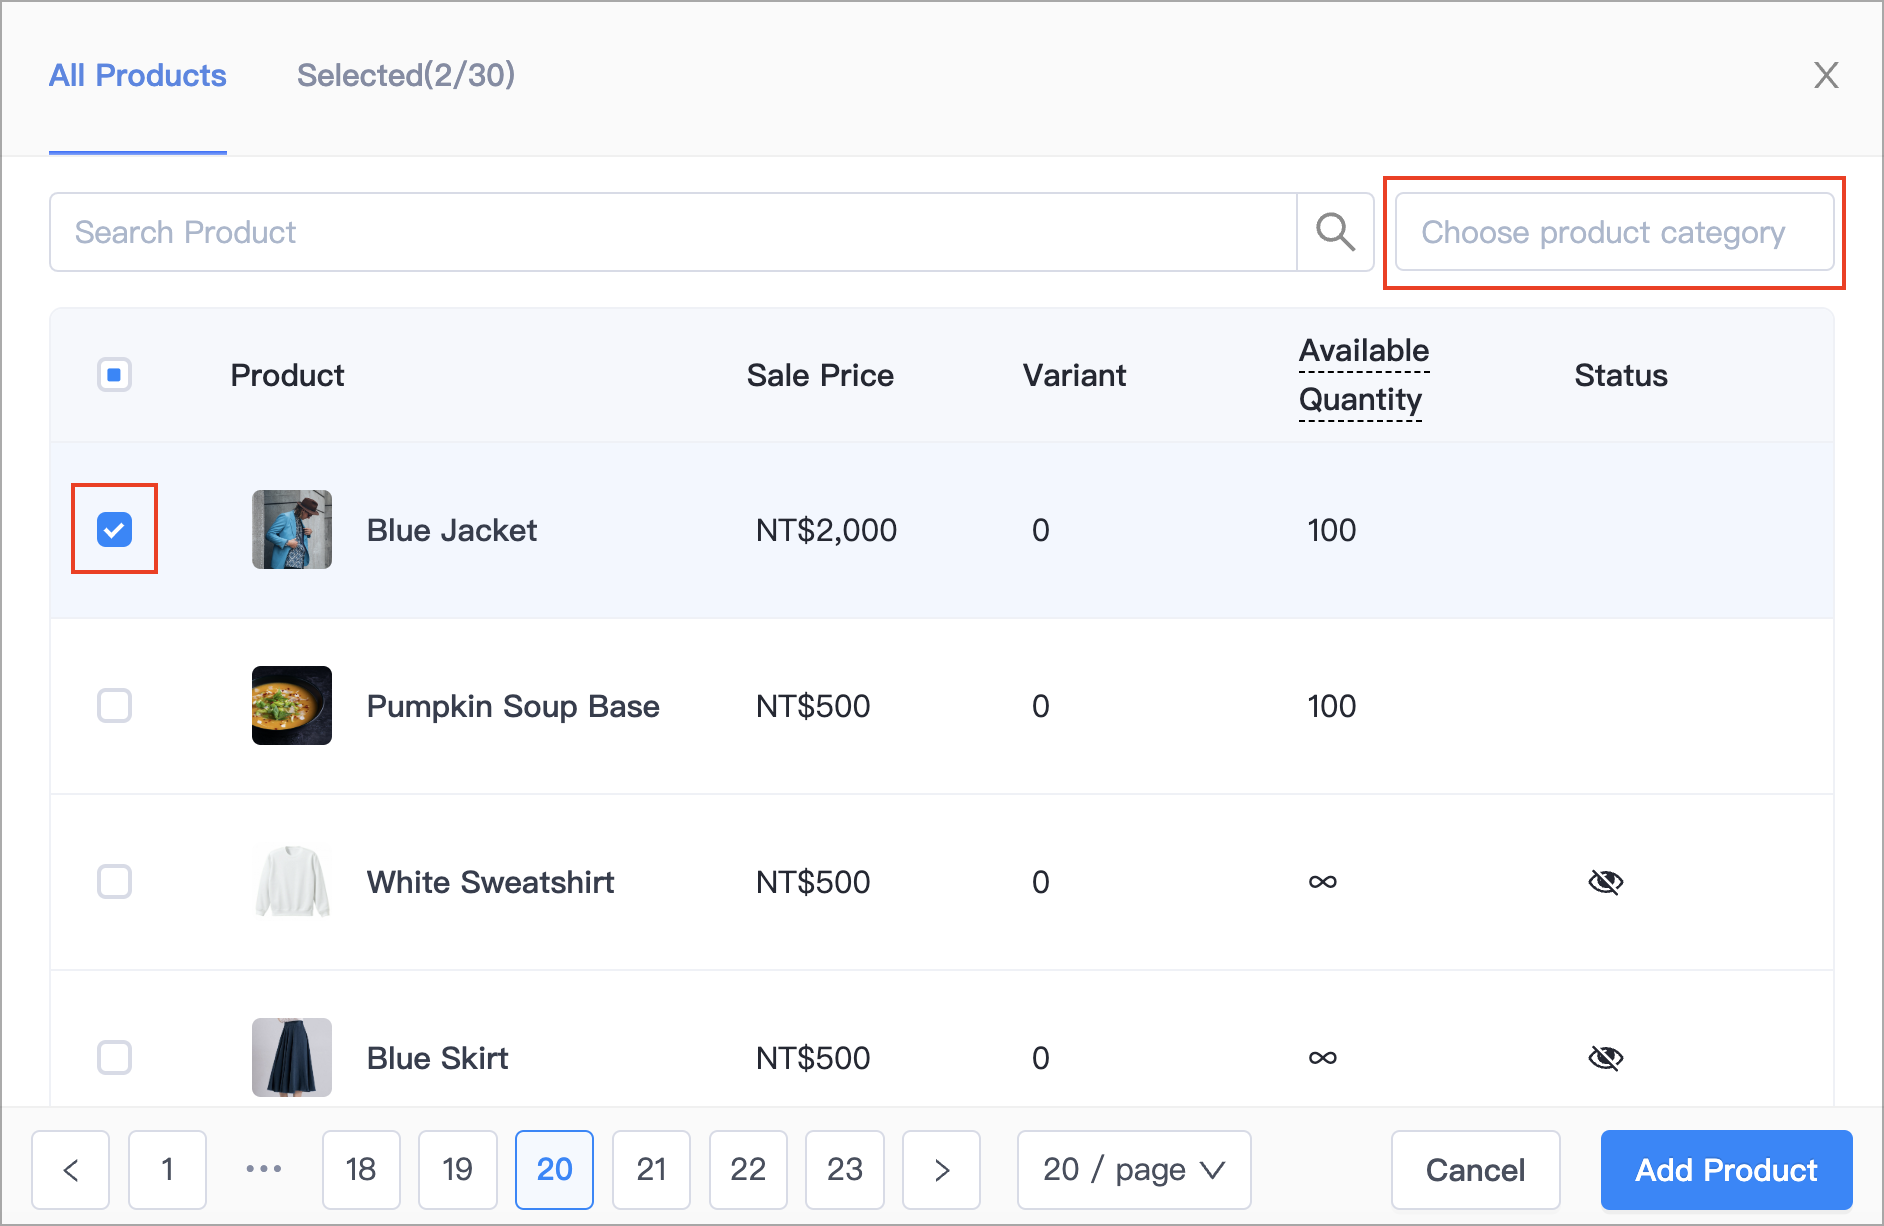
Task: Click the Cancel button
Action: (x=1475, y=1170)
